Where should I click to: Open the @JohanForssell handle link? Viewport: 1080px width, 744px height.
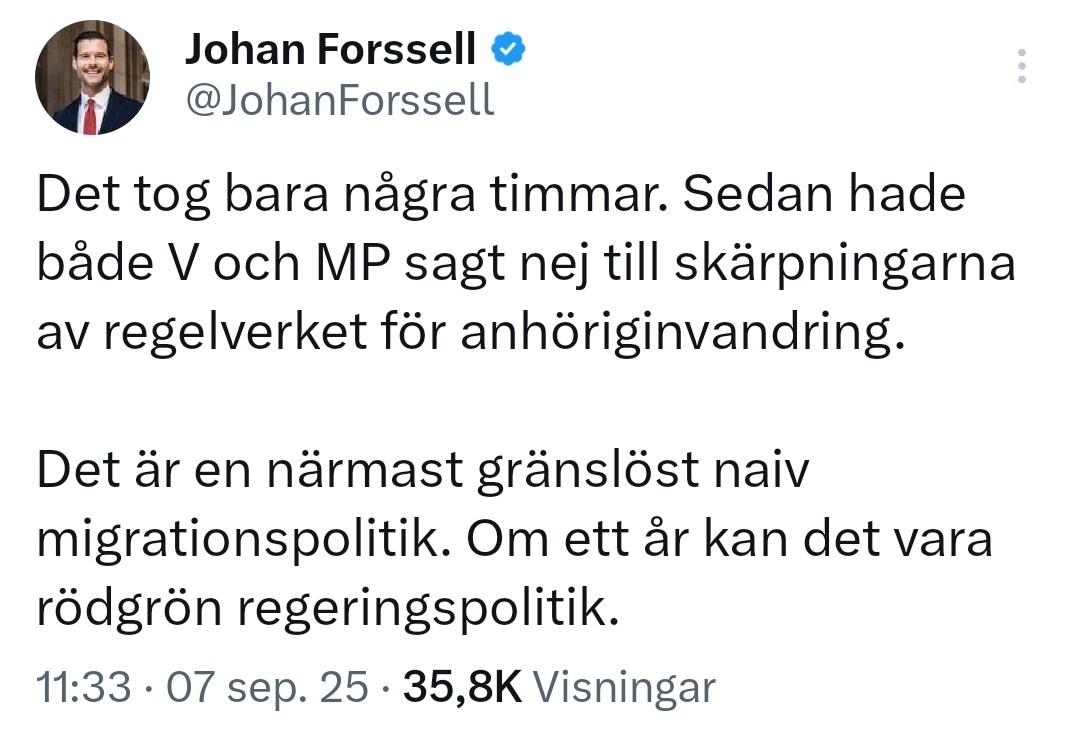point(339,100)
